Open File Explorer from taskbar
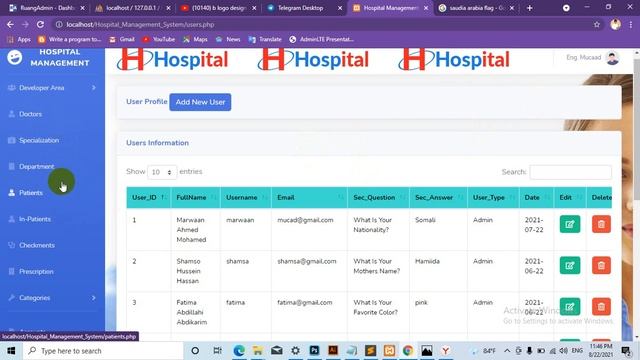 (x=258, y=351)
